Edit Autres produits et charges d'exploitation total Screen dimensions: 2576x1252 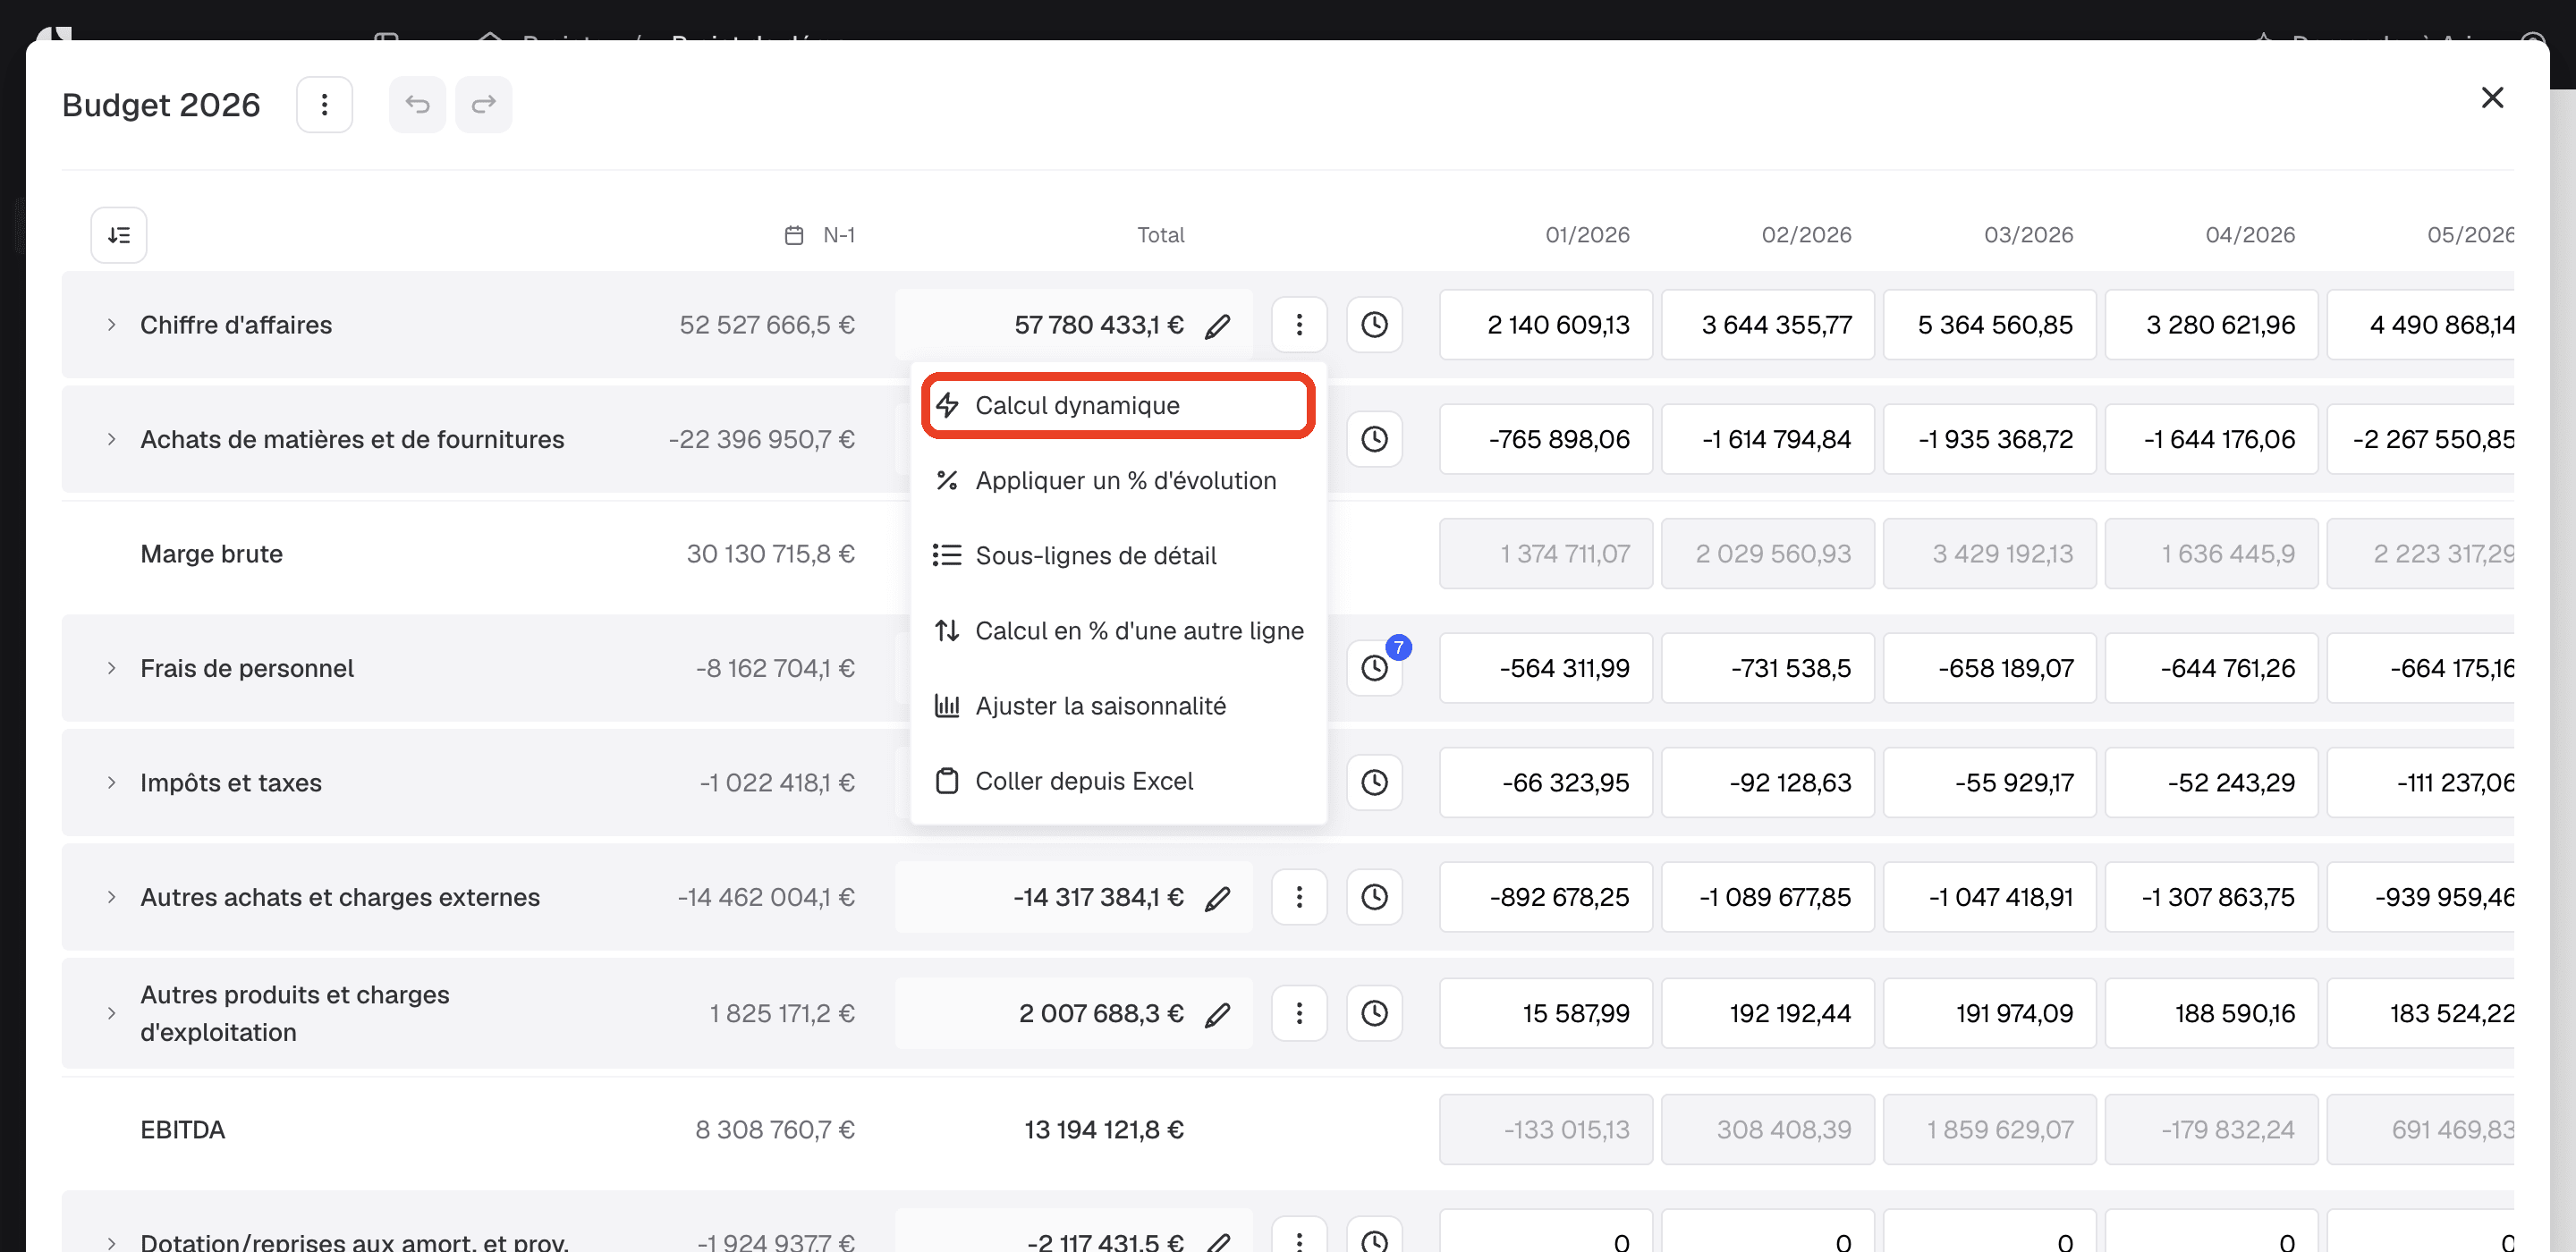pyautogui.click(x=1217, y=1014)
